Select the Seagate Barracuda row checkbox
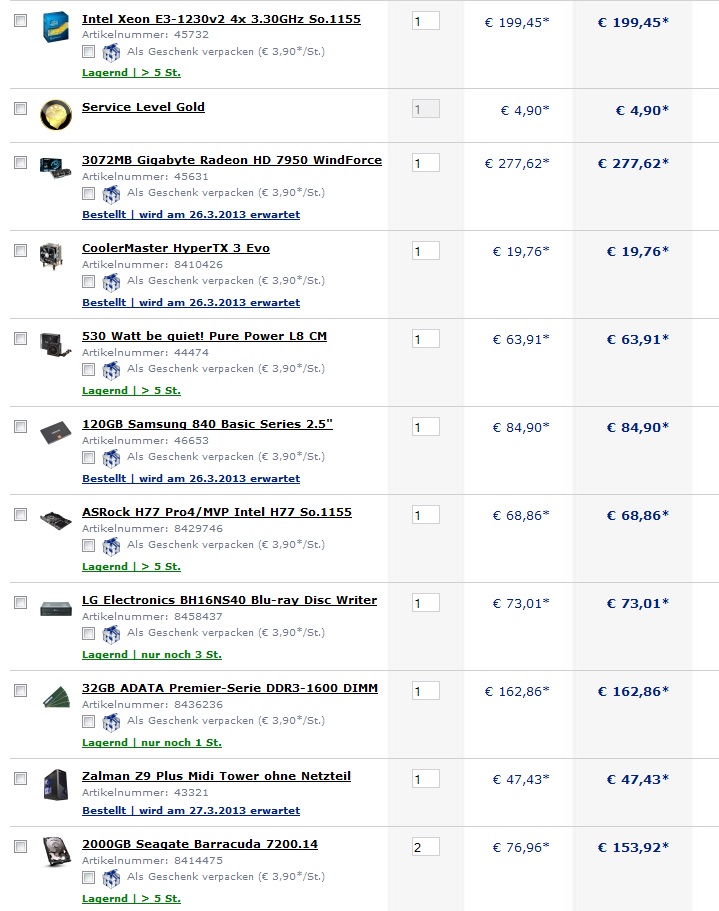The height and width of the screenshot is (911, 719). tap(20, 847)
